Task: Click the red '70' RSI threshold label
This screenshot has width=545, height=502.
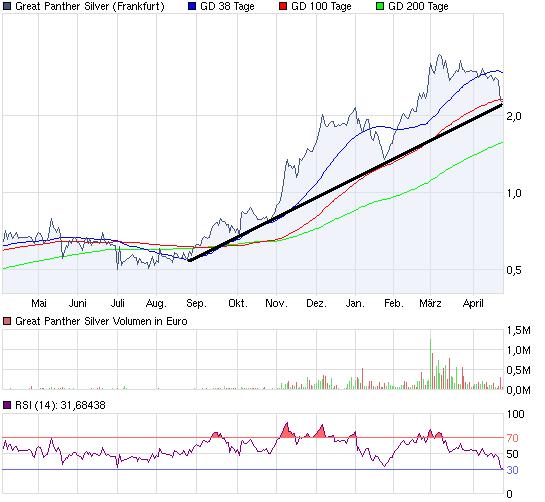Action: (x=512, y=438)
